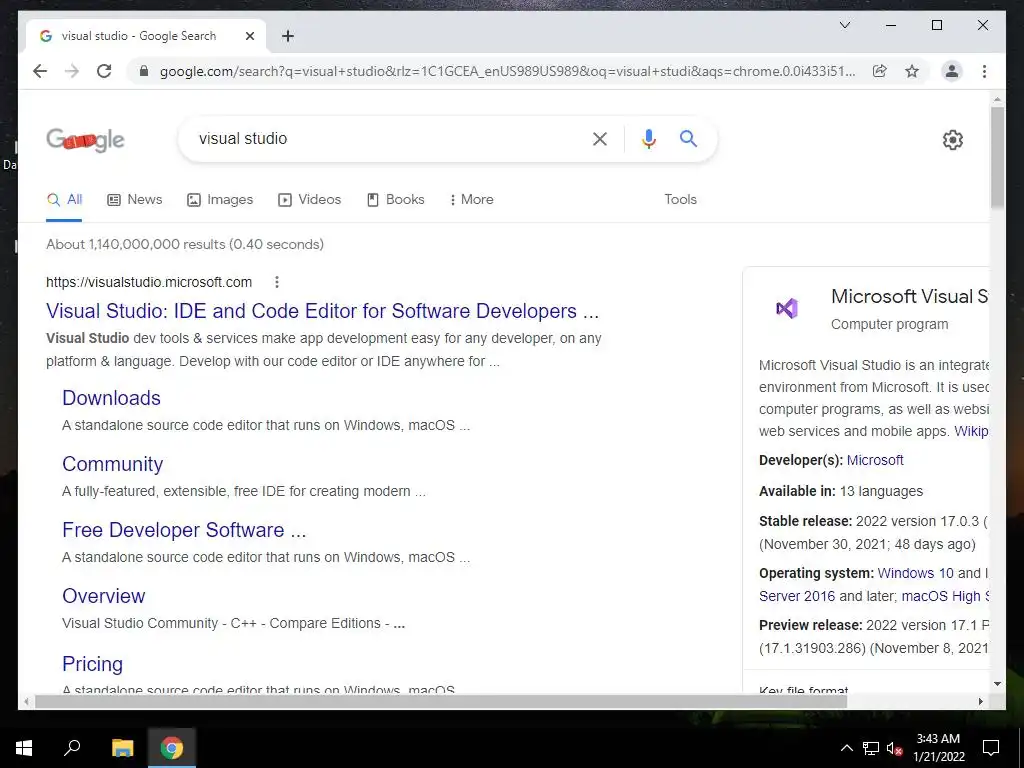Bookmark this page with the star icon
1024x768 pixels.
pos(912,71)
